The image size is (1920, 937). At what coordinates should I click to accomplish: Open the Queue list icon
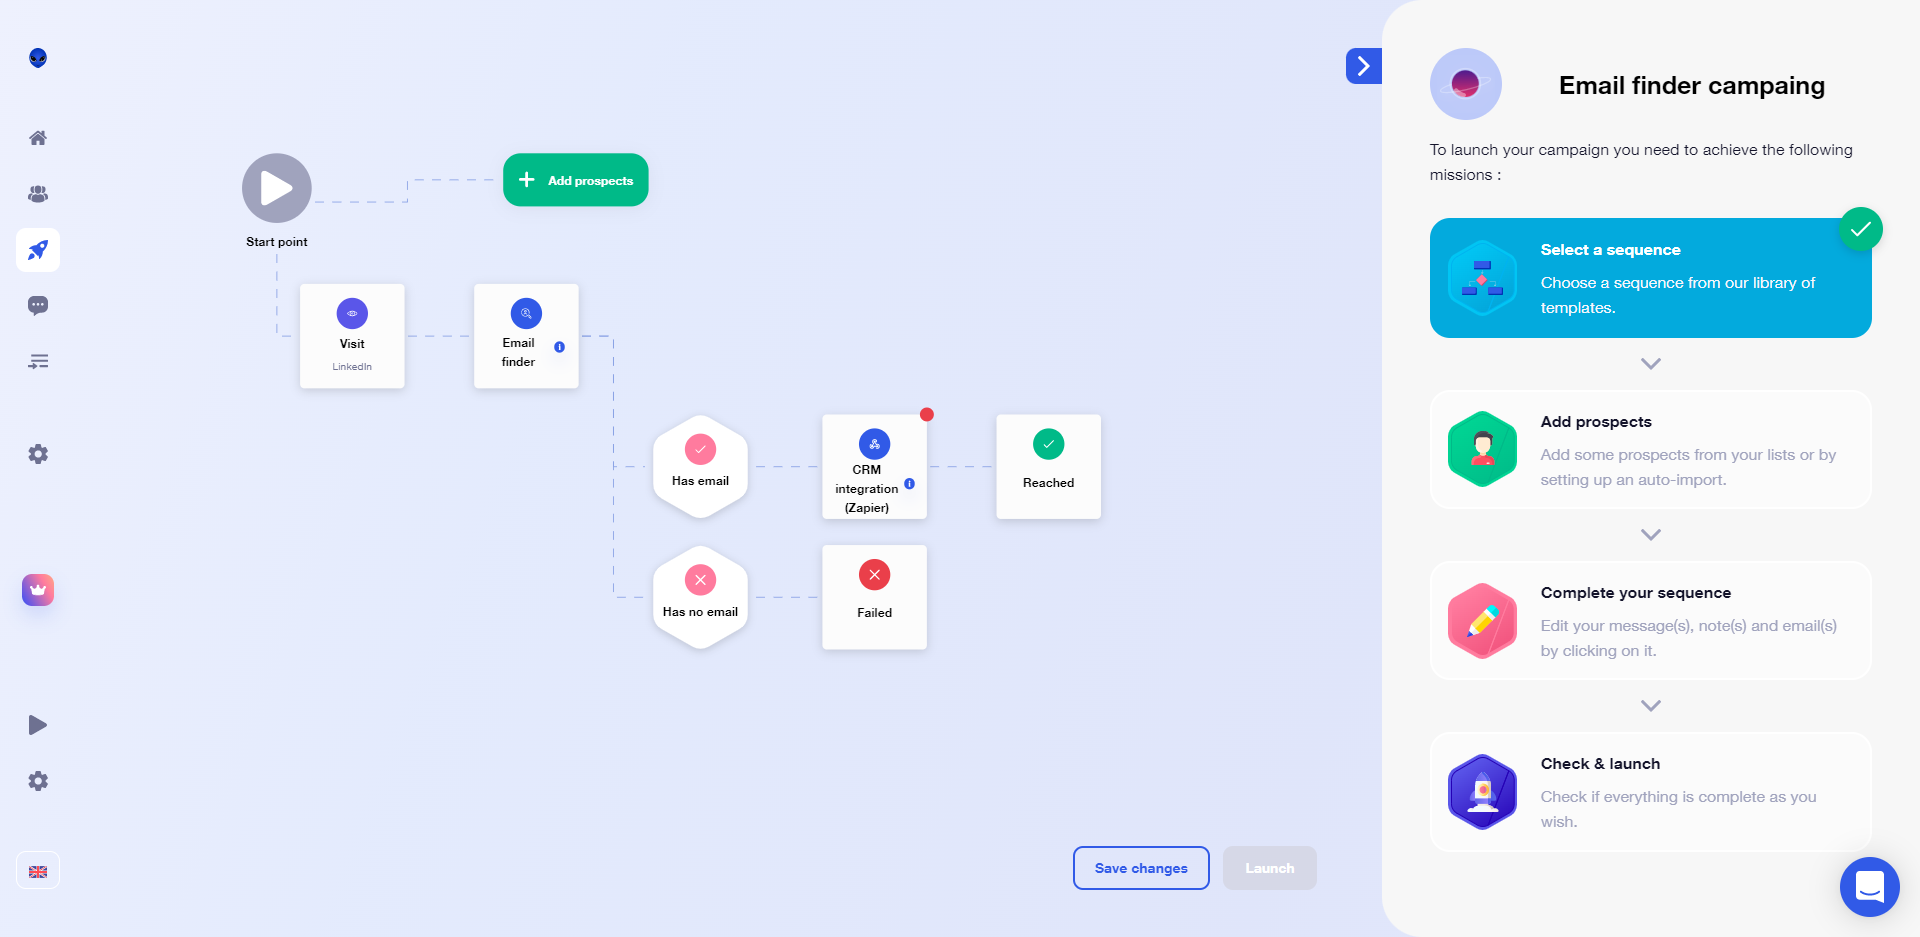pos(38,362)
